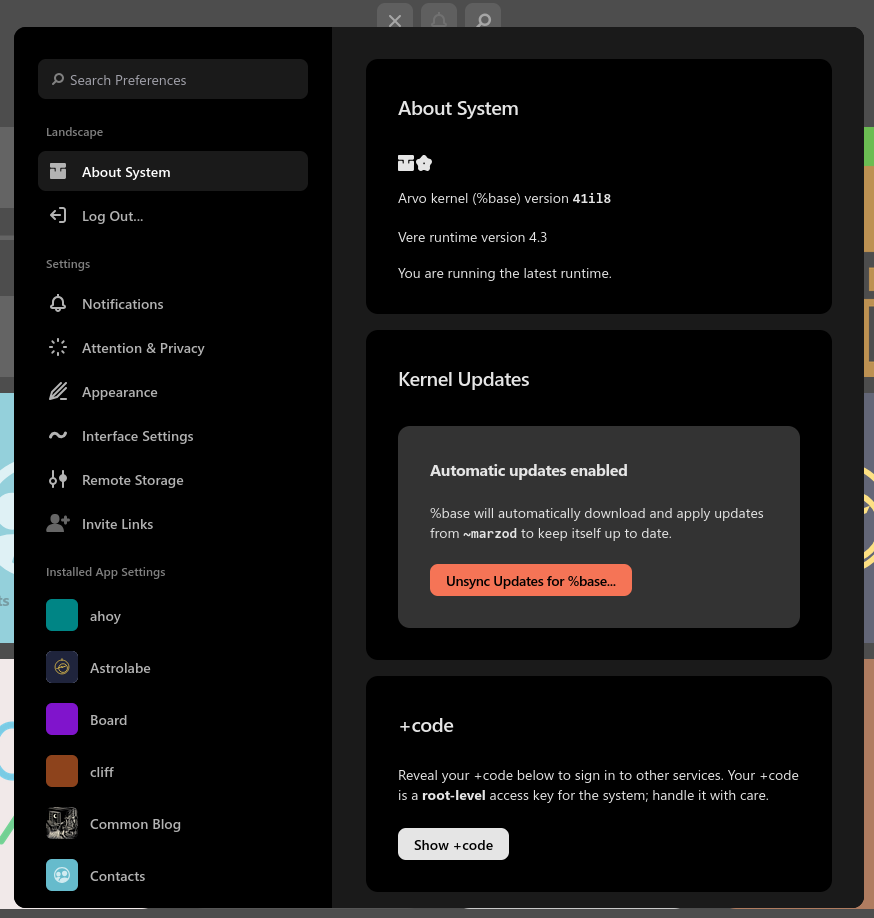Open ahoy app settings
This screenshot has height=918, width=874.
tap(173, 615)
